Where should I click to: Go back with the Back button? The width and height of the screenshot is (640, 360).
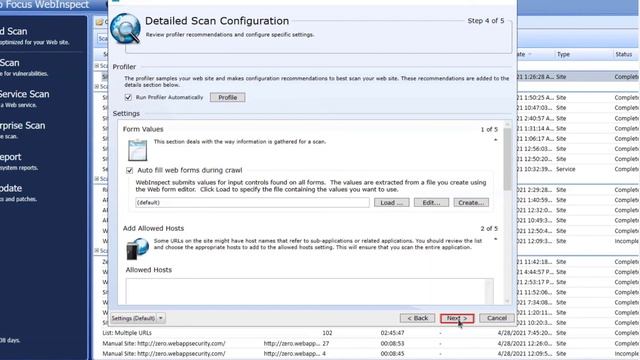click(417, 318)
